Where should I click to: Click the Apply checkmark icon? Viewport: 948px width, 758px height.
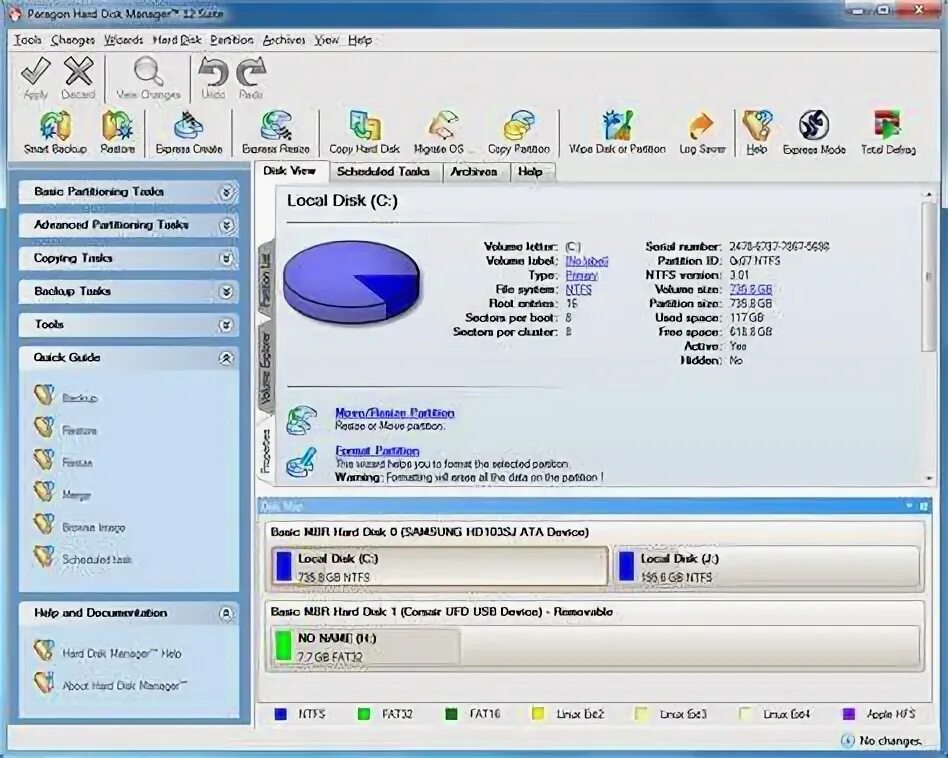pos(36,73)
